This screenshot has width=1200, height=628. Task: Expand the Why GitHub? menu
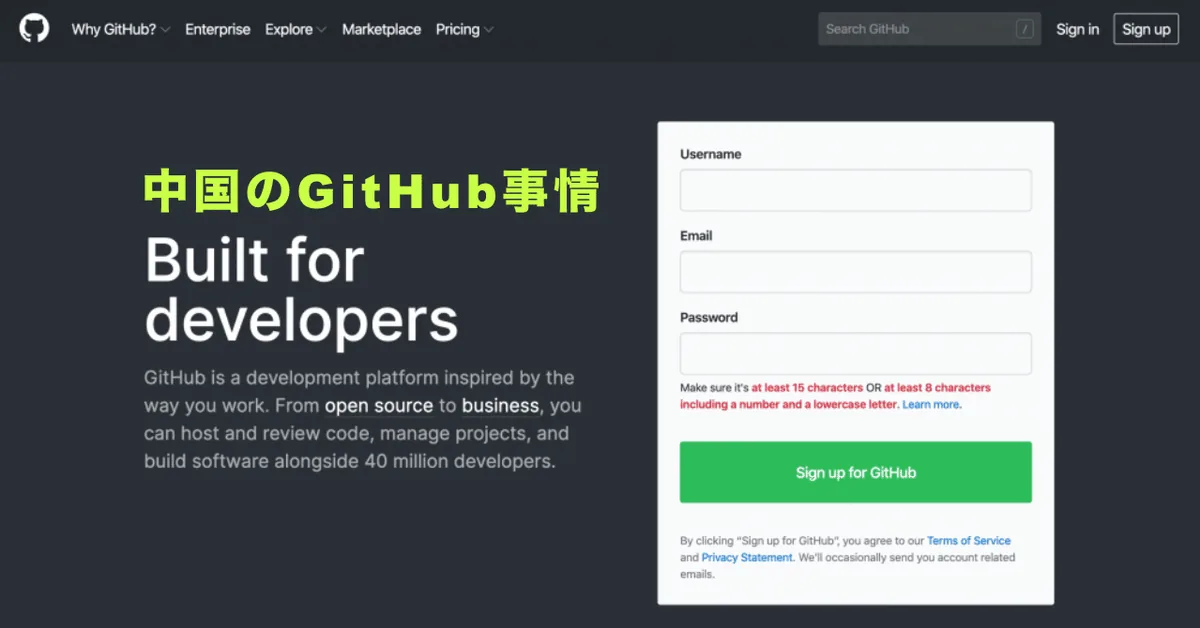pyautogui.click(x=120, y=29)
